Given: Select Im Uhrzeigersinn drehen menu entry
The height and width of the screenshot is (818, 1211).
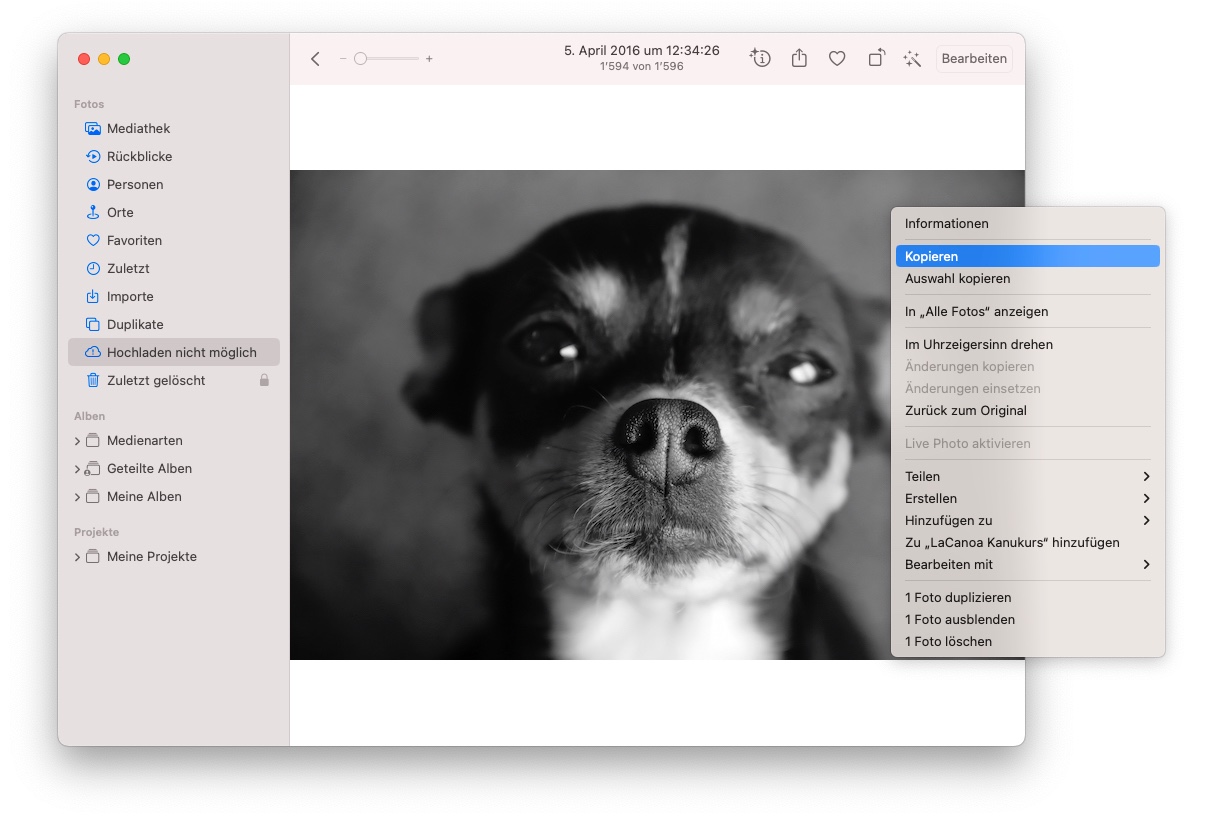Looking at the screenshot, I should click(x=978, y=344).
